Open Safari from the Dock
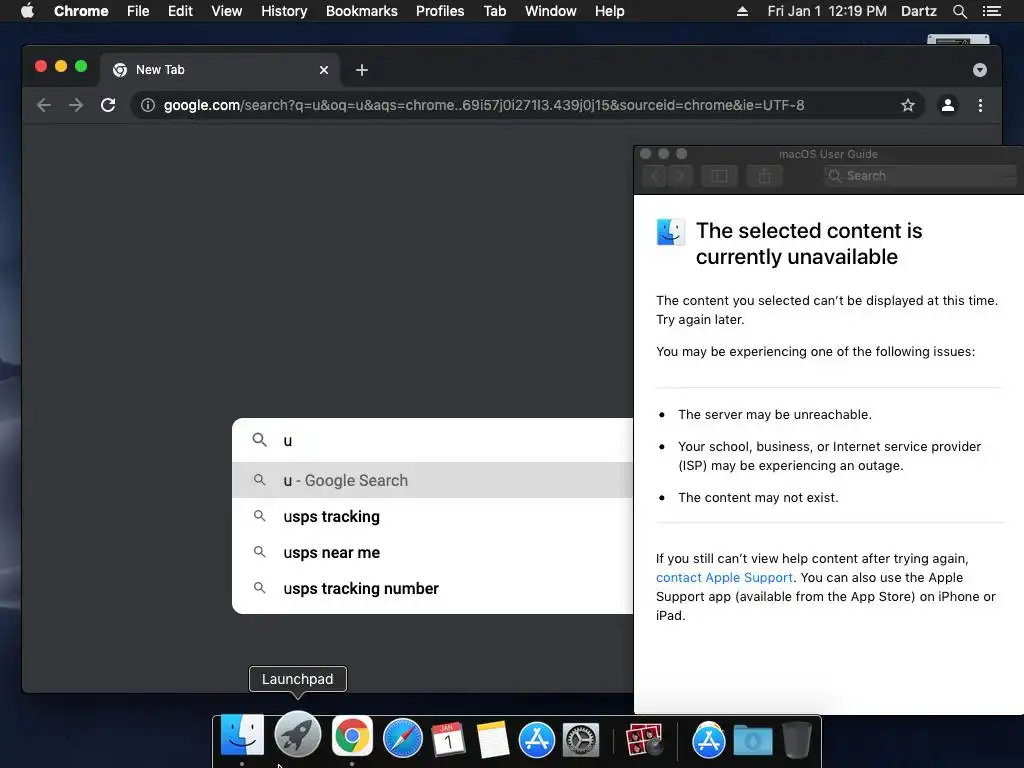This screenshot has width=1024, height=768. click(402, 738)
